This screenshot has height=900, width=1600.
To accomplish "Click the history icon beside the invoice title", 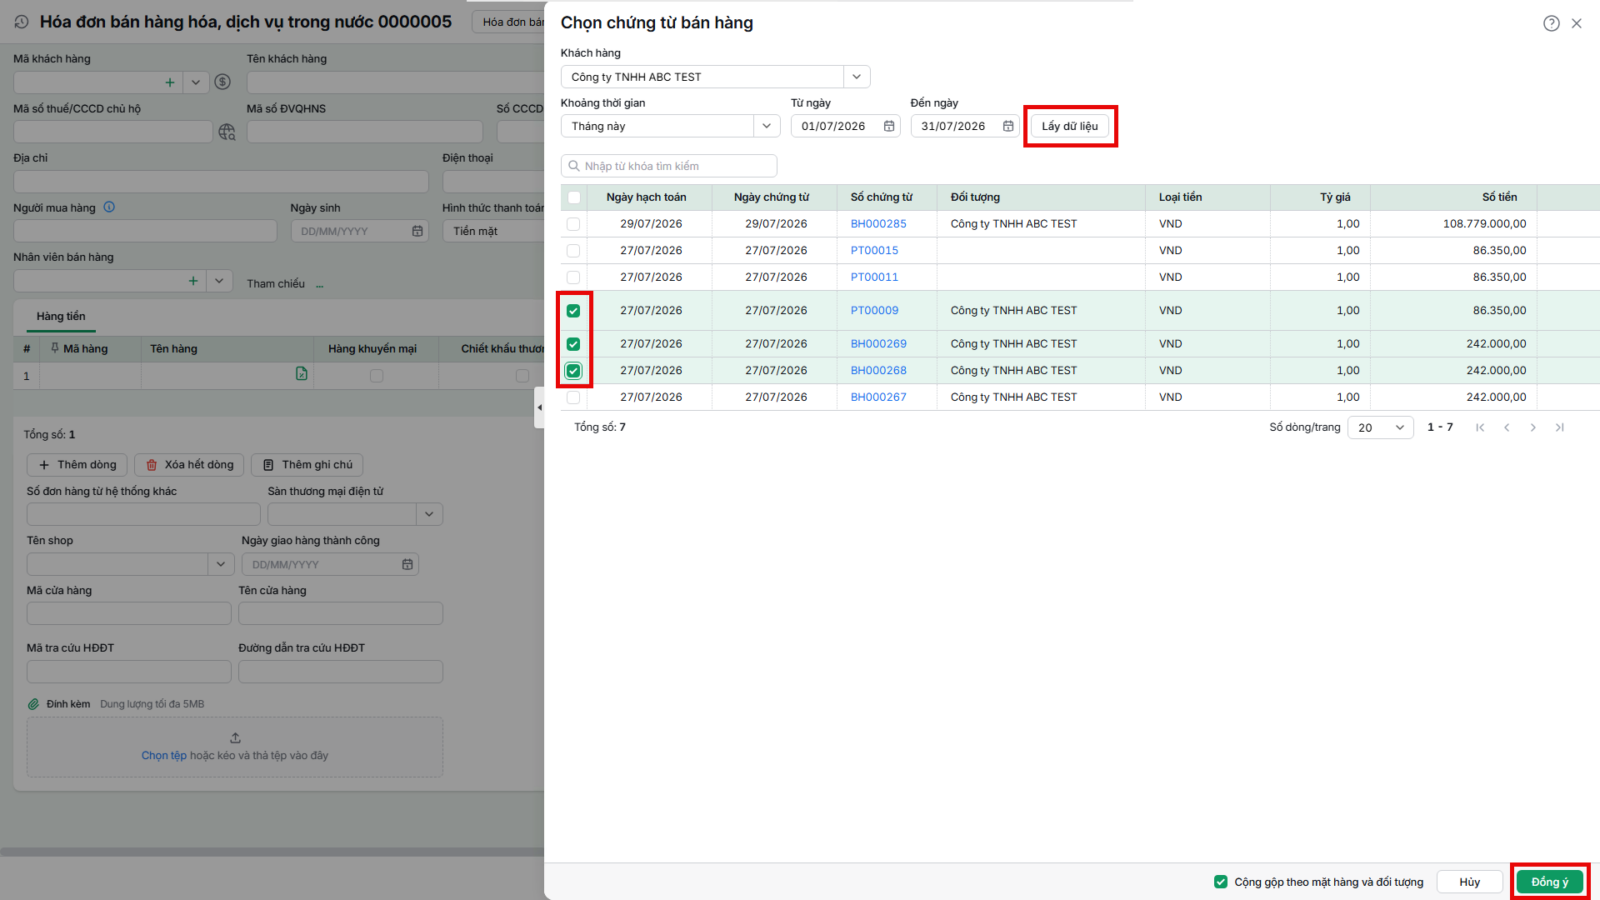I will tap(21, 21).
